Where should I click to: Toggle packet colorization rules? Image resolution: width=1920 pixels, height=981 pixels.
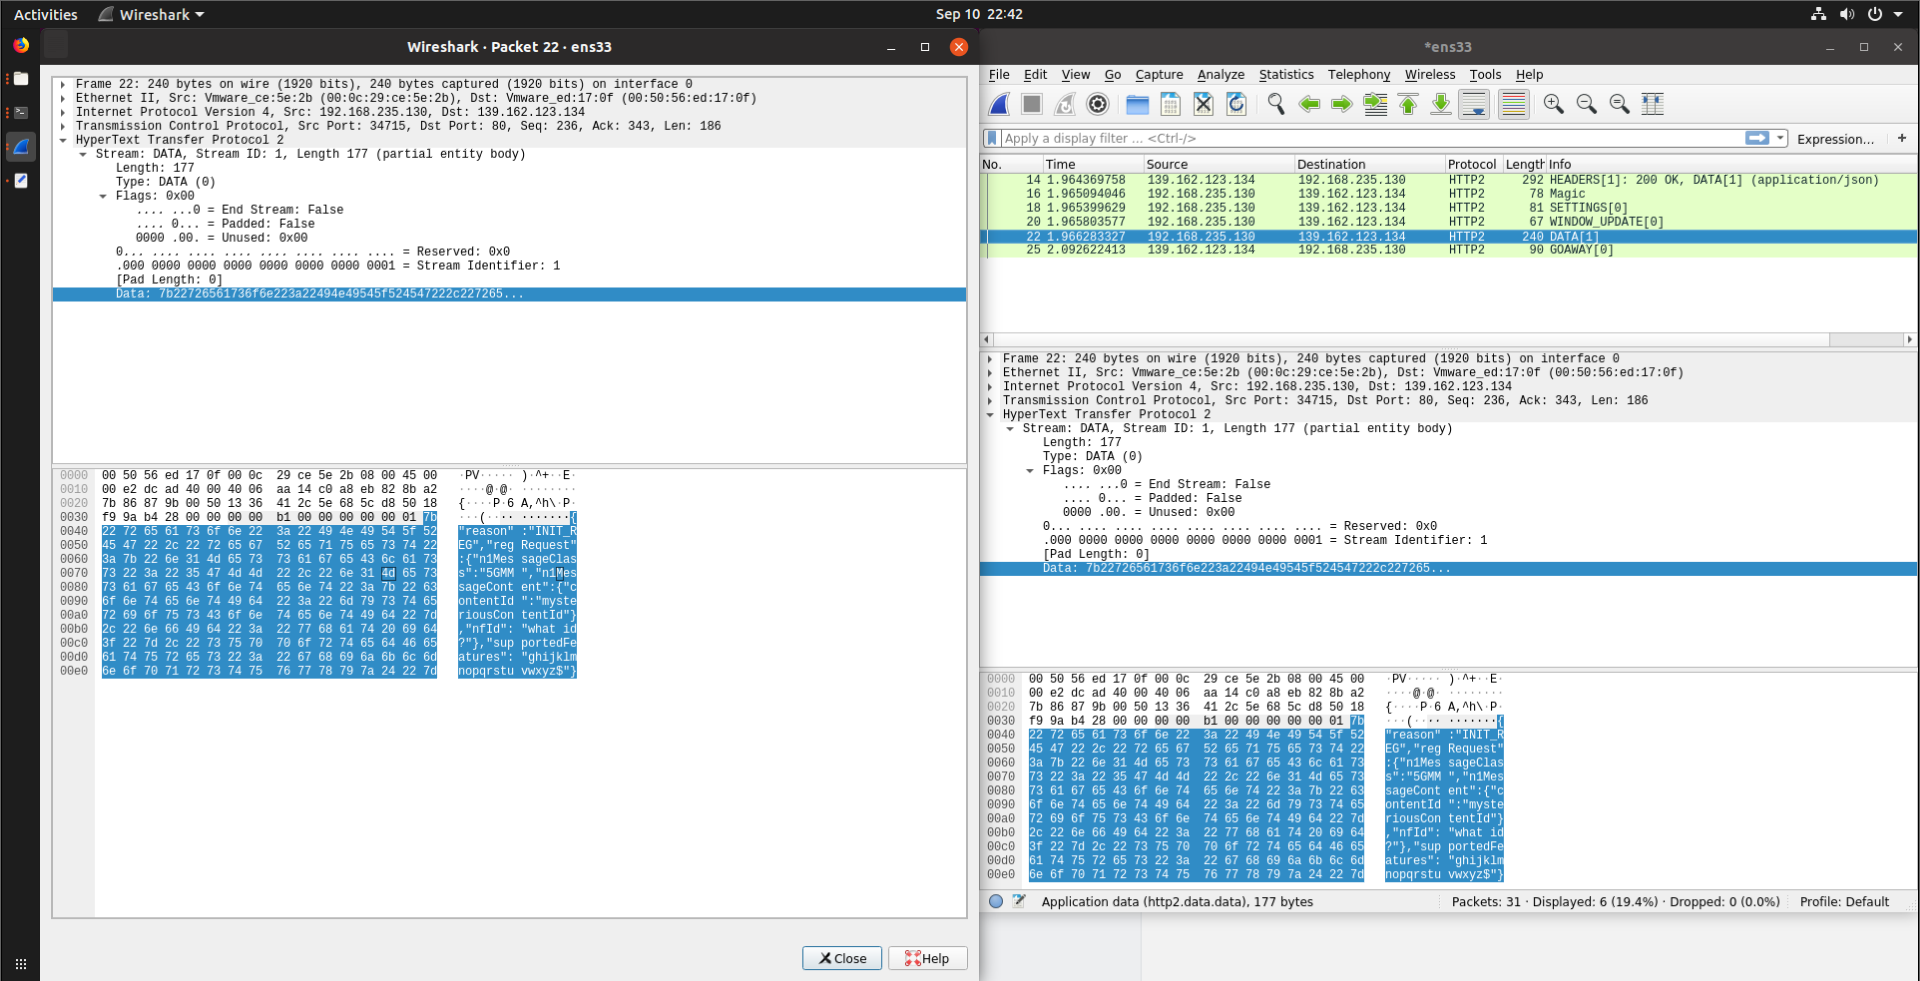tap(1514, 104)
